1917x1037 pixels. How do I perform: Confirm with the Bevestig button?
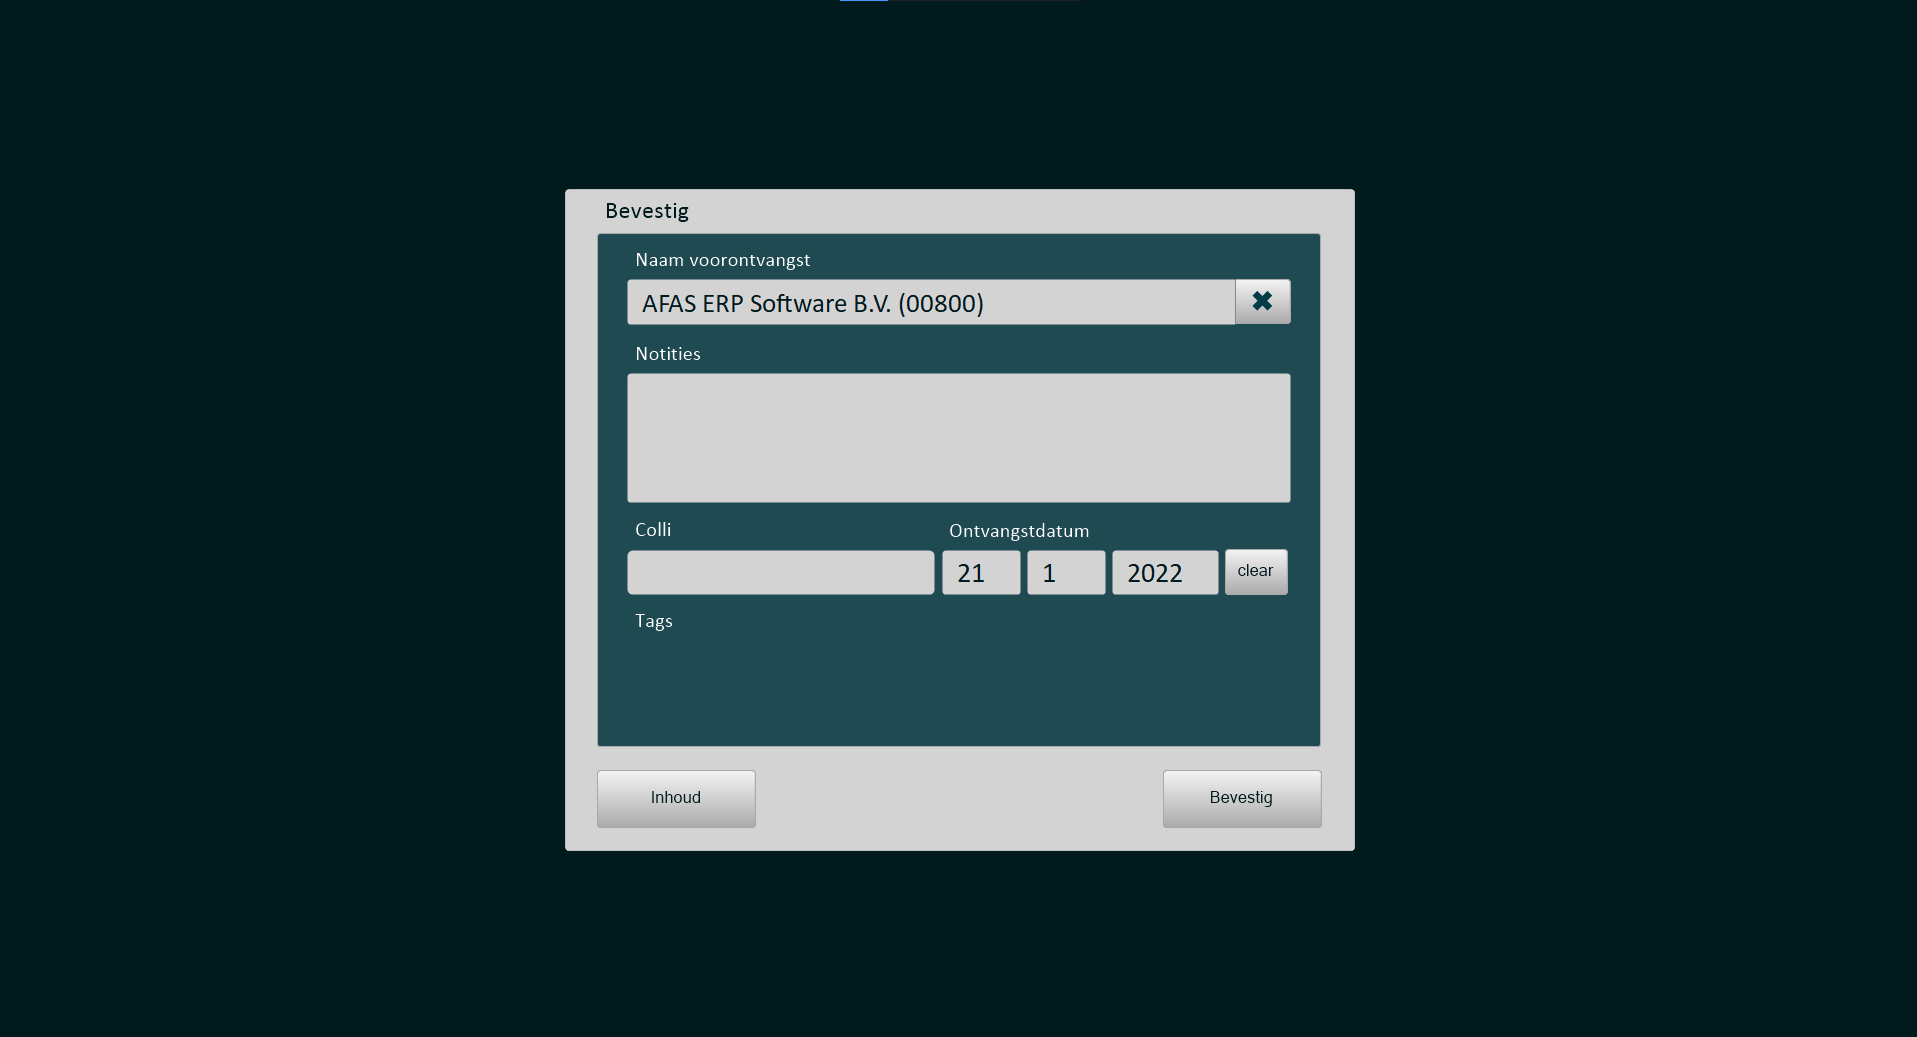coord(1241,798)
